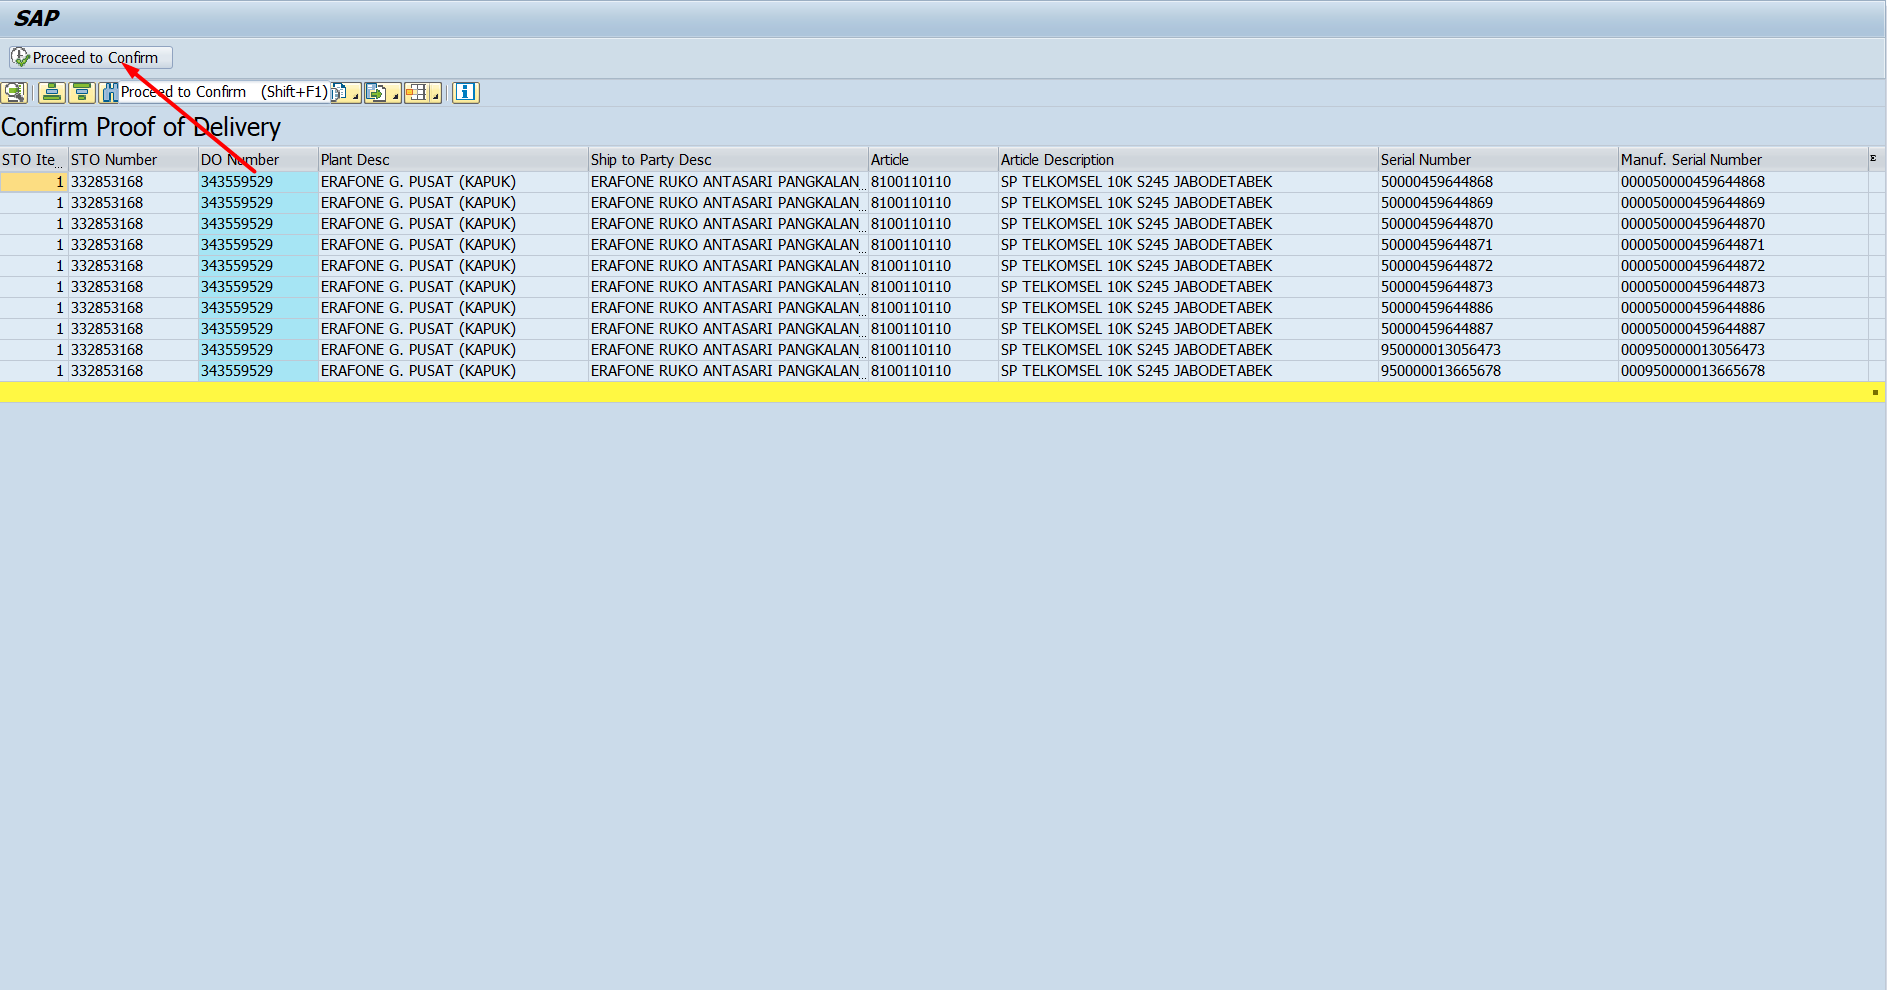Select the first row STO Item cell
Image resolution: width=1887 pixels, height=990 pixels.
pyautogui.click(x=33, y=182)
